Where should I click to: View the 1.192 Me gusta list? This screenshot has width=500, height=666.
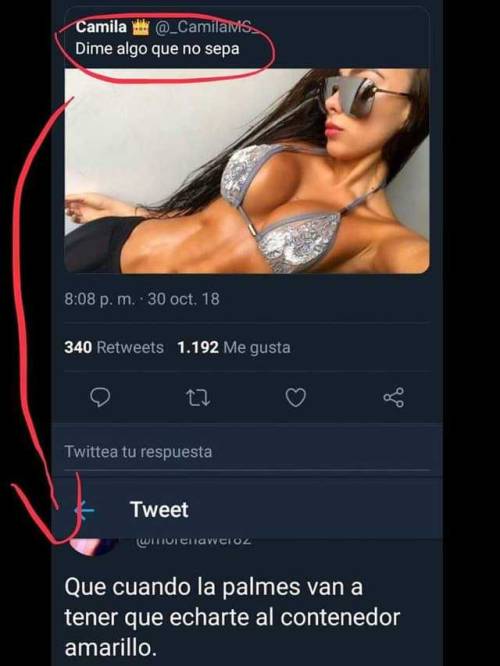click(x=234, y=347)
